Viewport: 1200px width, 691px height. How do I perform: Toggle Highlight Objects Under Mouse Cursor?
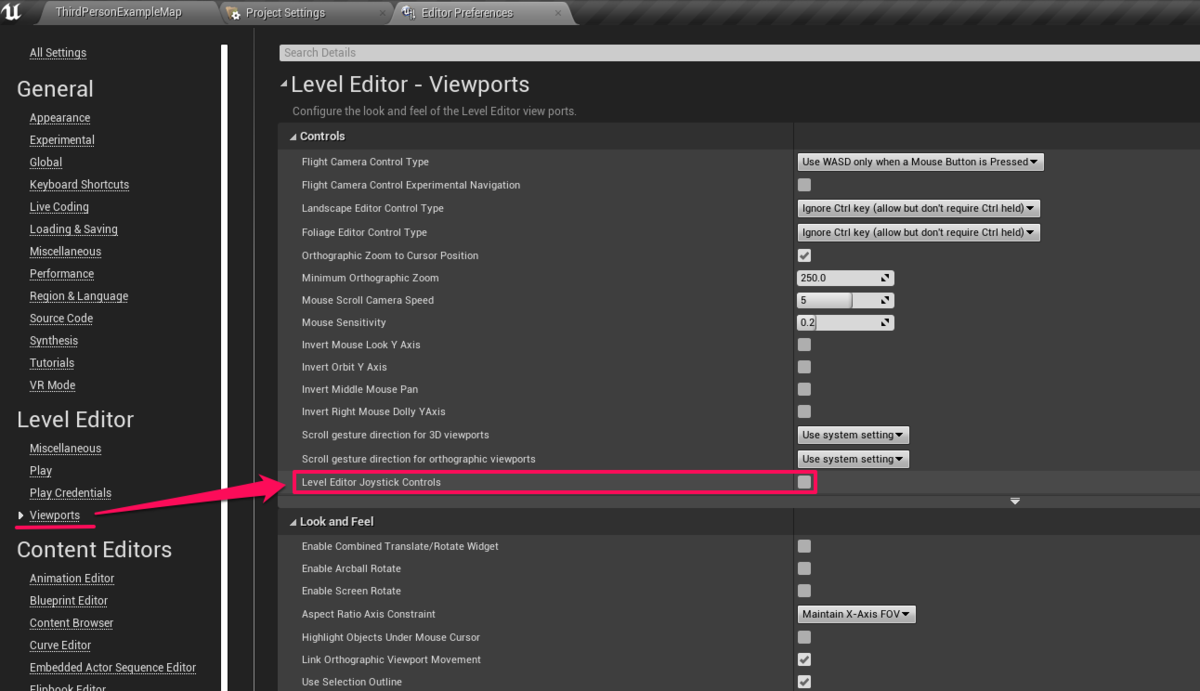pyautogui.click(x=804, y=637)
